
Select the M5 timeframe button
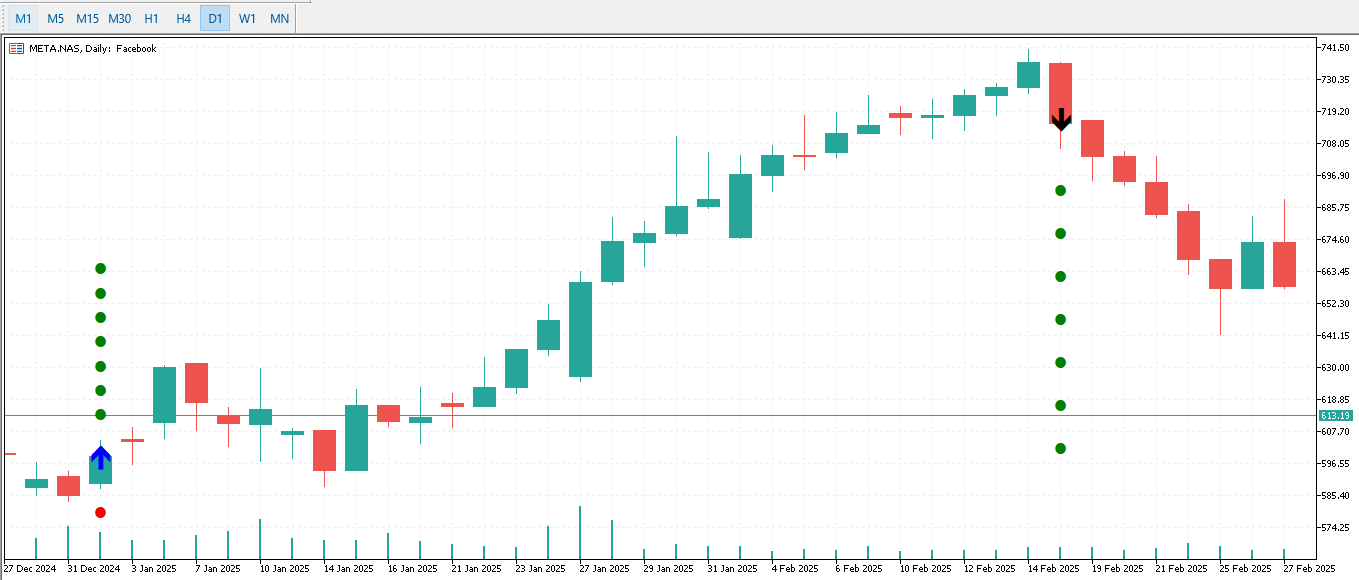coord(55,18)
